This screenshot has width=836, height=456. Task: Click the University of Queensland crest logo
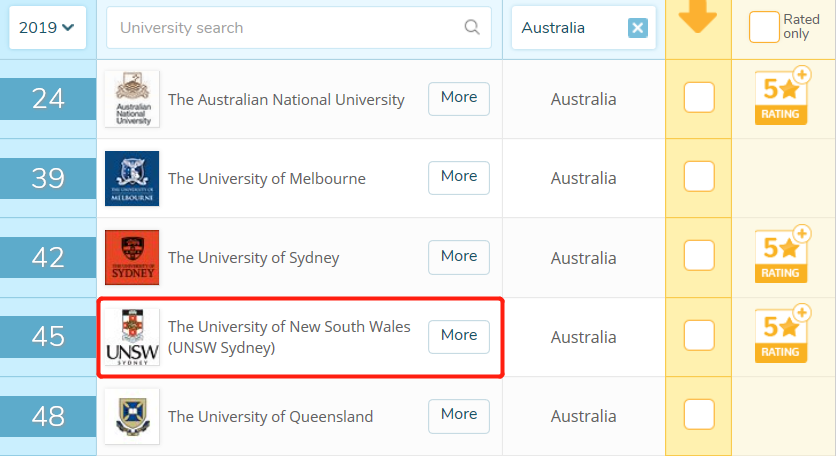pos(132,417)
